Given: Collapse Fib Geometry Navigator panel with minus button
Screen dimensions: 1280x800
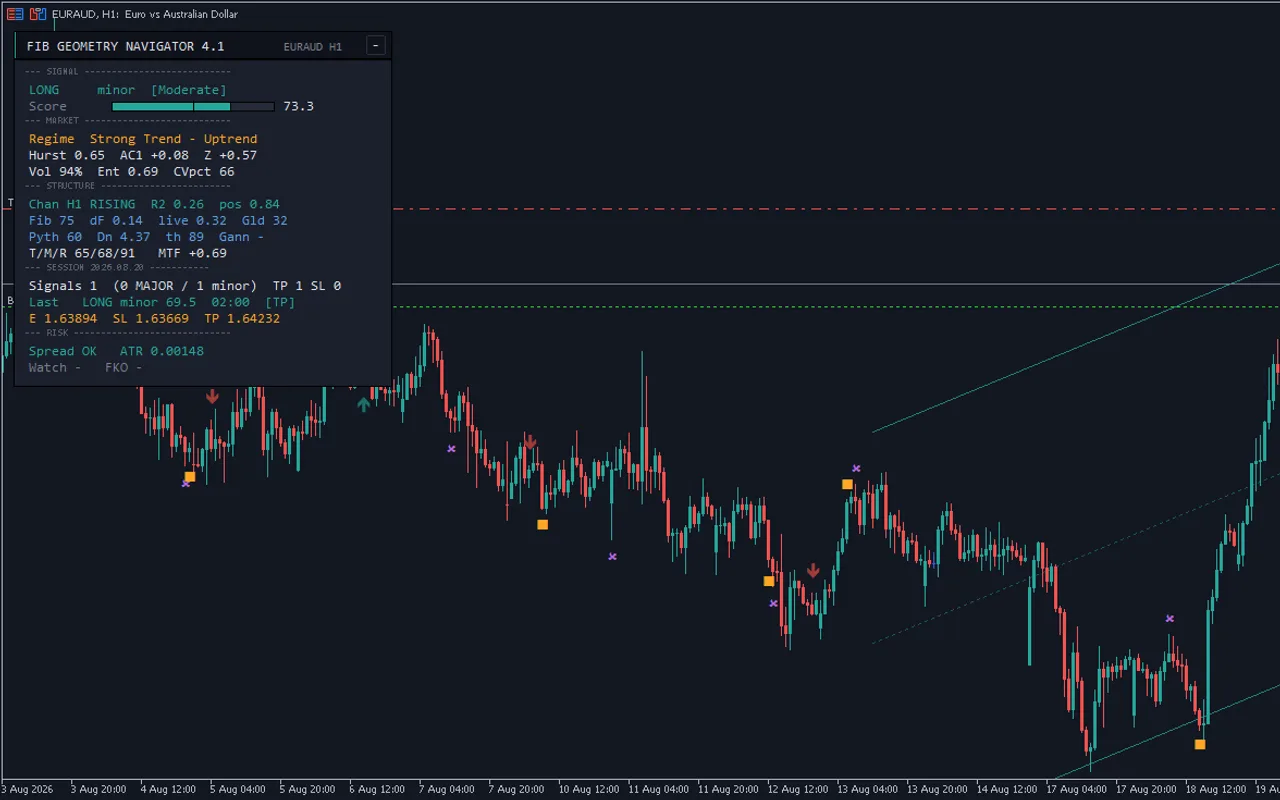Looking at the screenshot, I should pos(375,45).
